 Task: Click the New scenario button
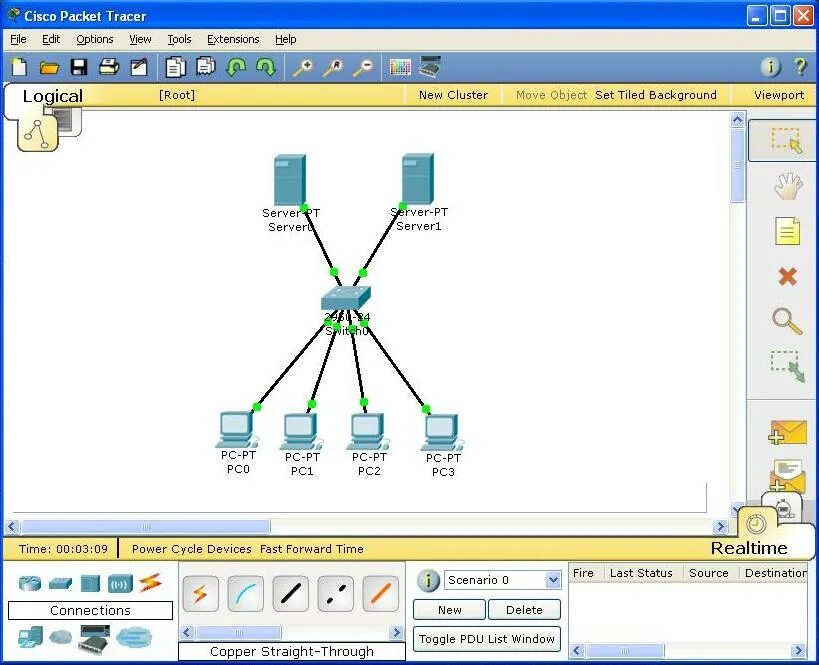pos(450,610)
